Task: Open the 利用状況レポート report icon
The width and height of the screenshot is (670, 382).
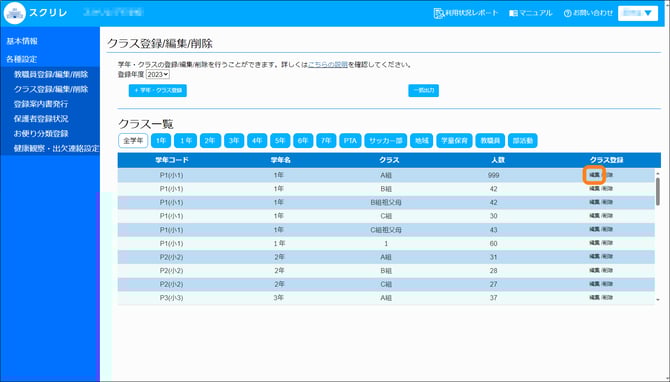Action: pos(438,13)
